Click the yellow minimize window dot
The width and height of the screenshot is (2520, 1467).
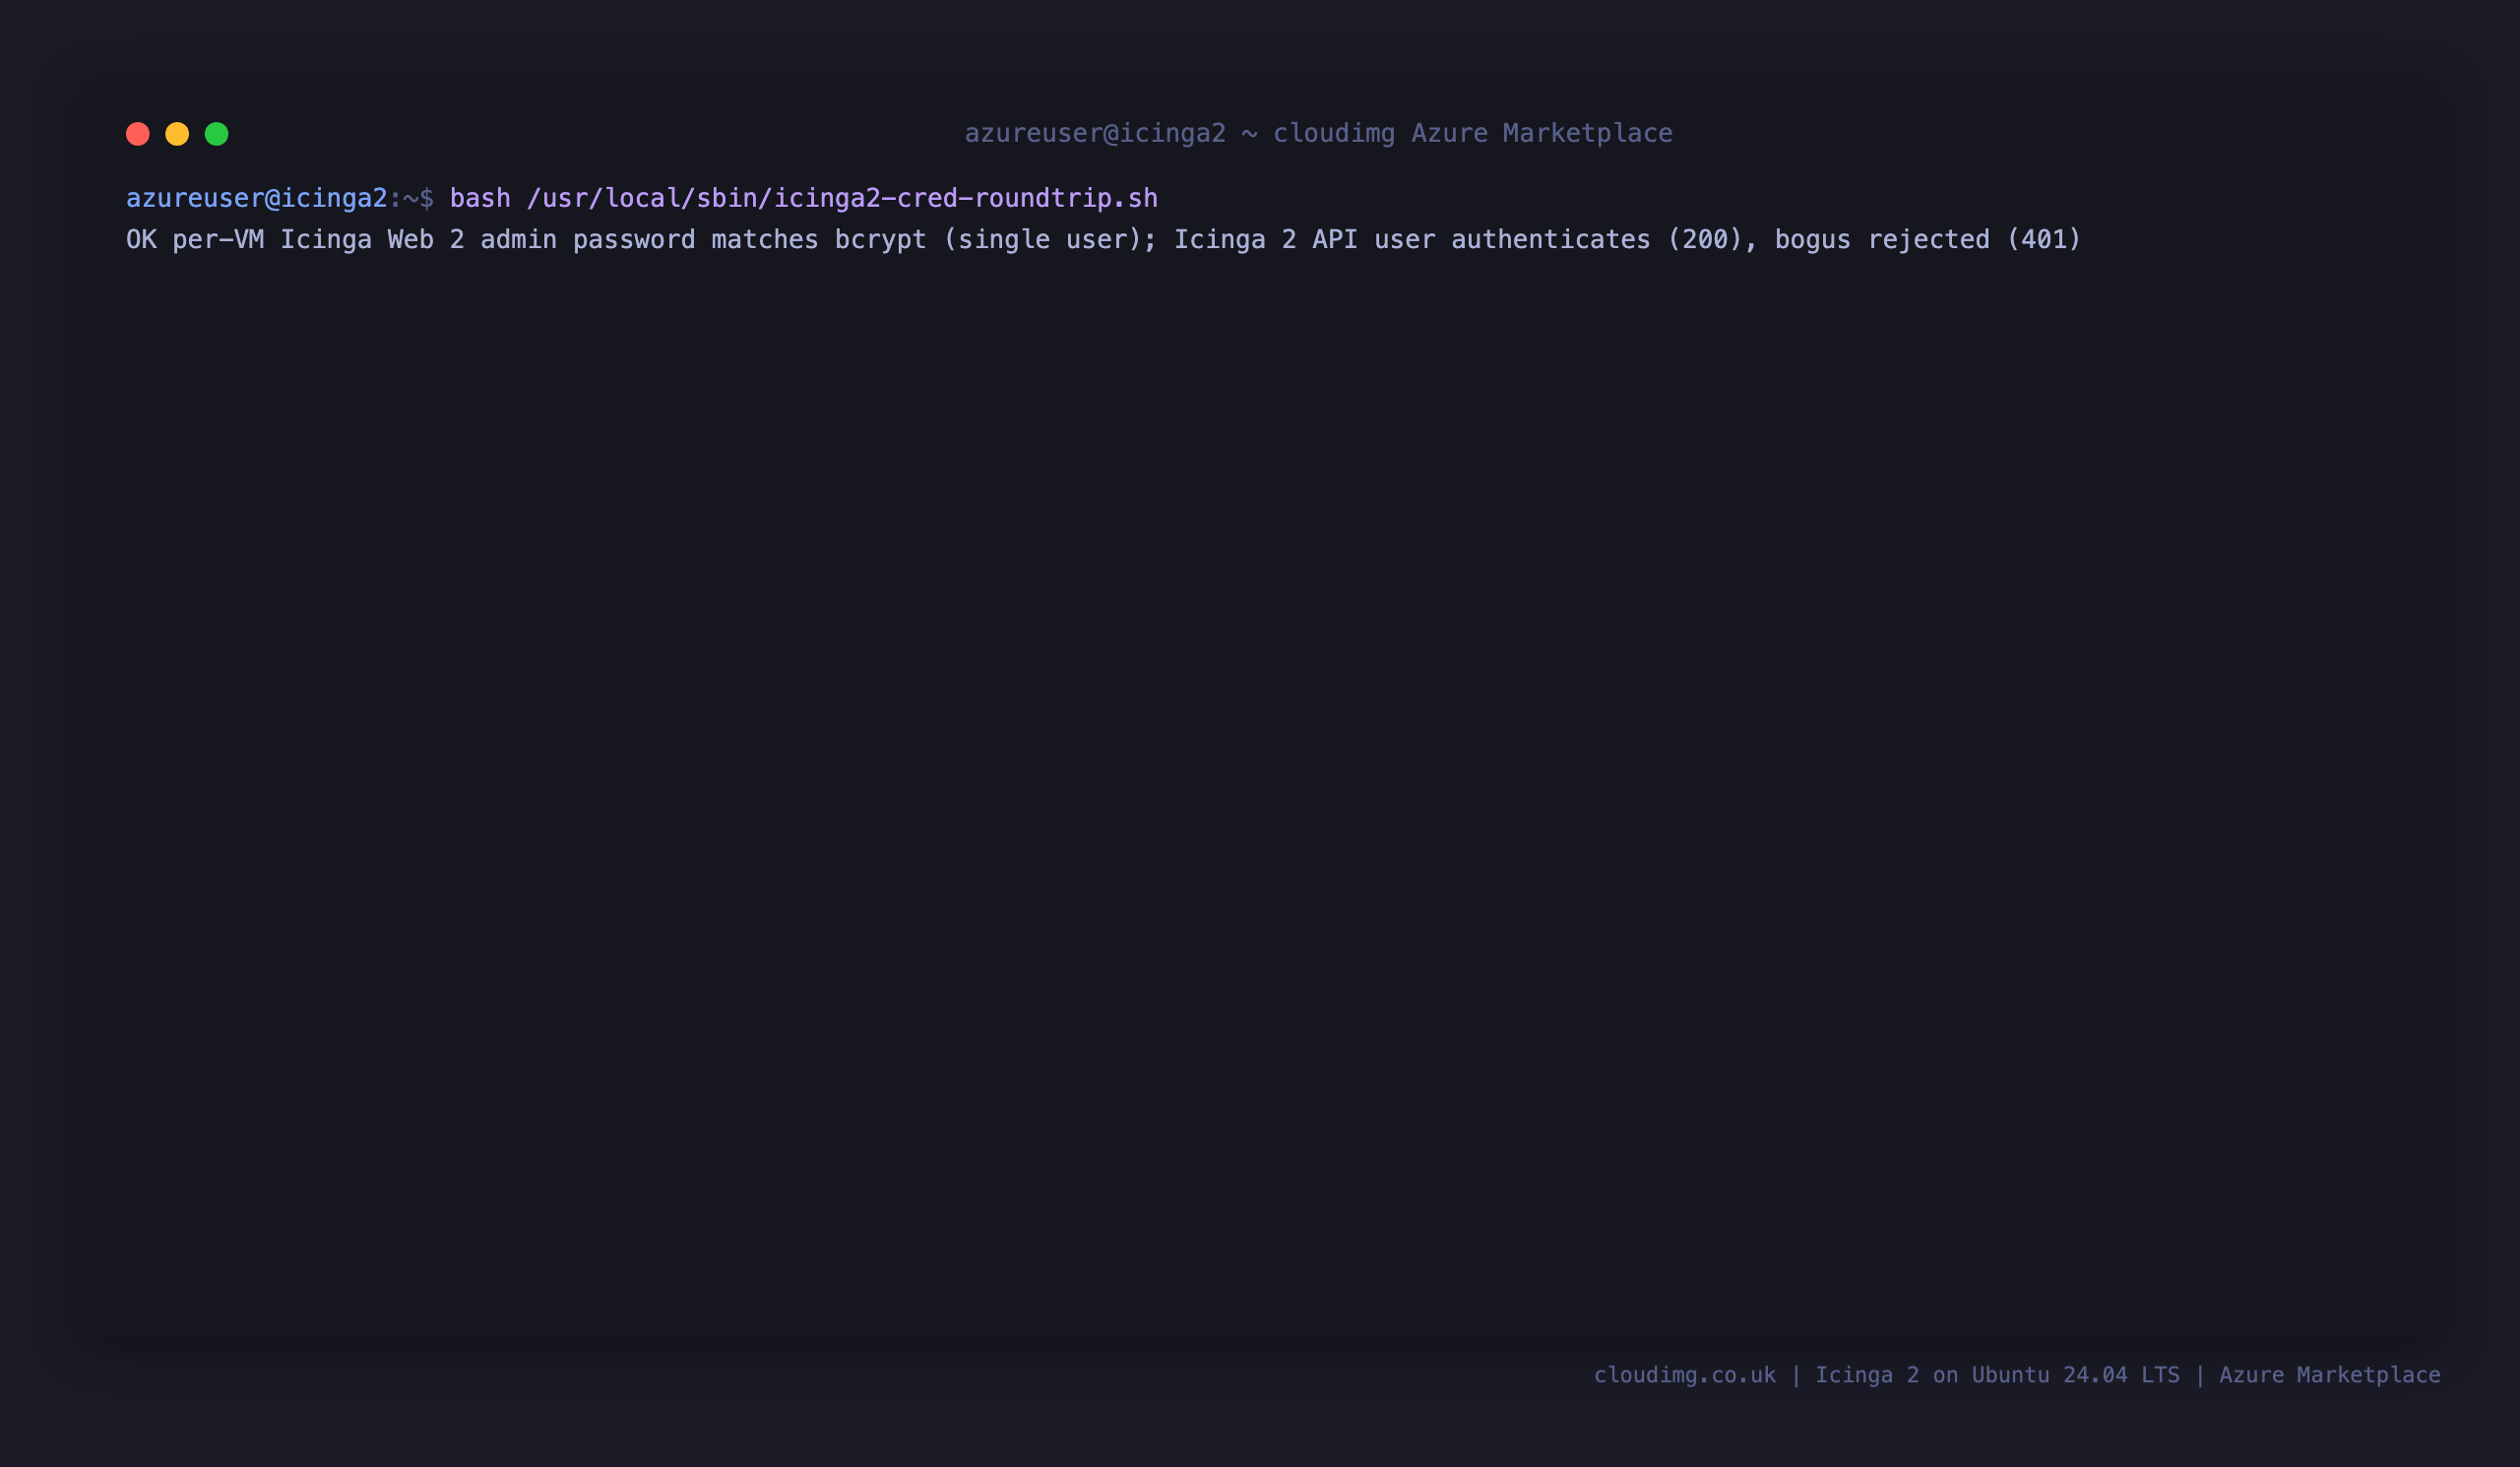[x=177, y=134]
